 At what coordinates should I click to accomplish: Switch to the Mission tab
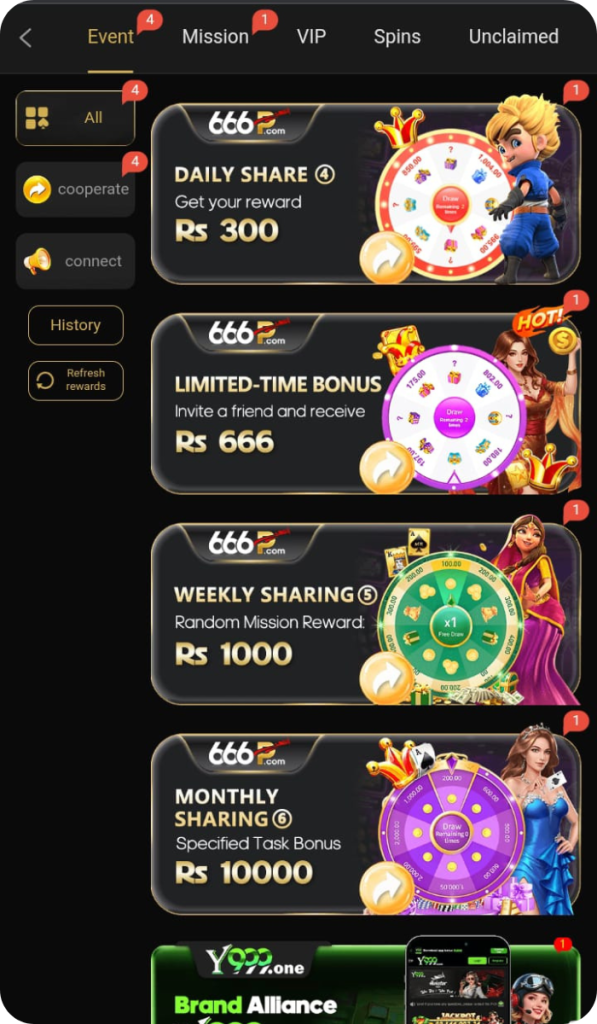216,37
